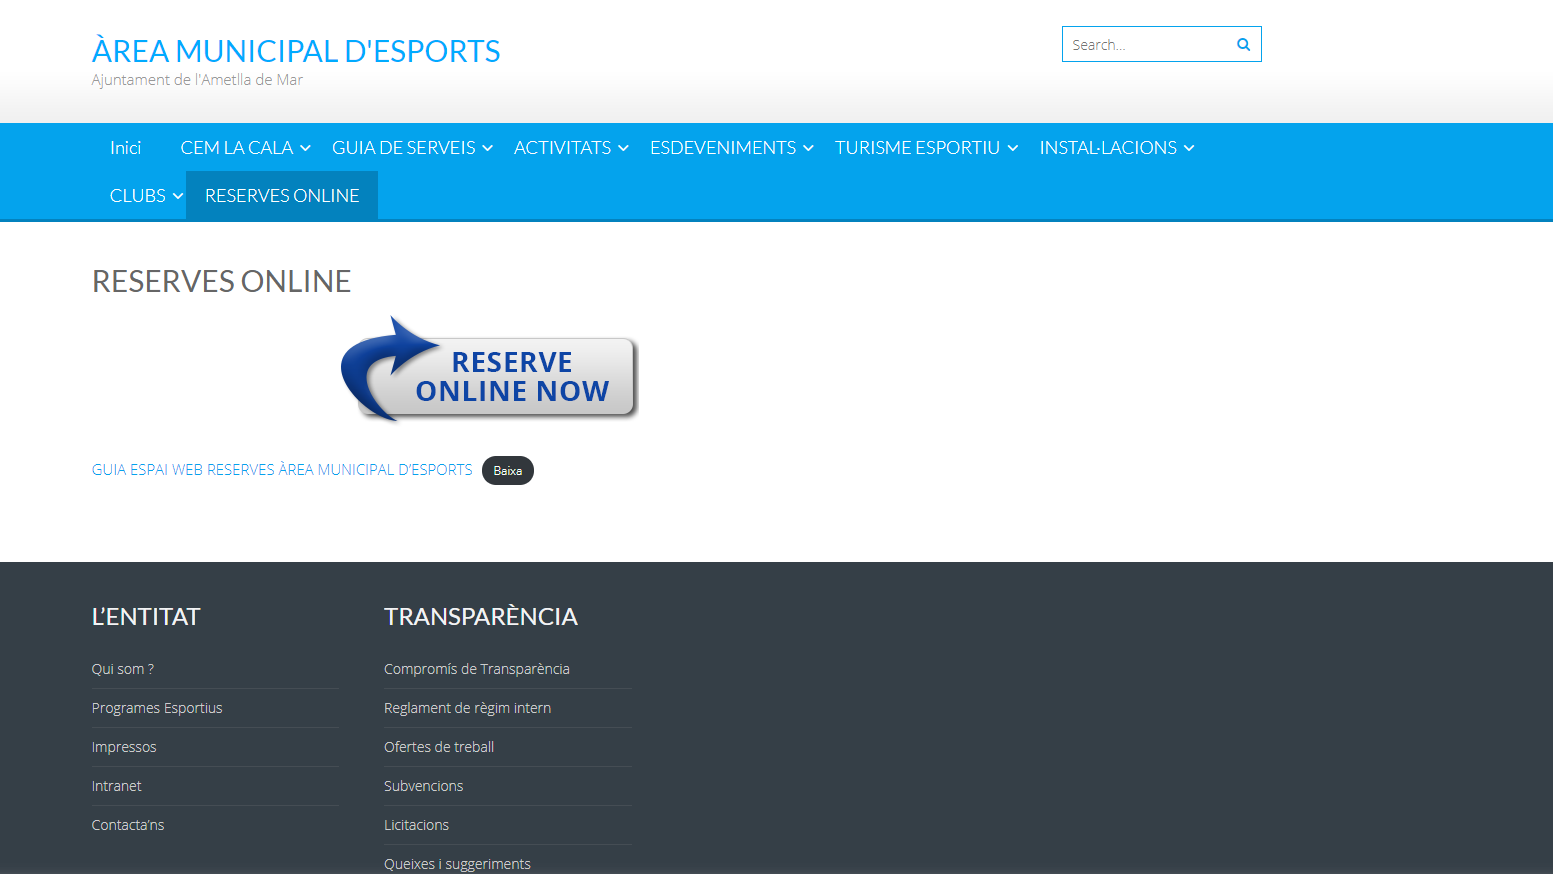Open the ESDEVENIMENTS menu
Viewport: 1553px width, 874px height.
(723, 148)
